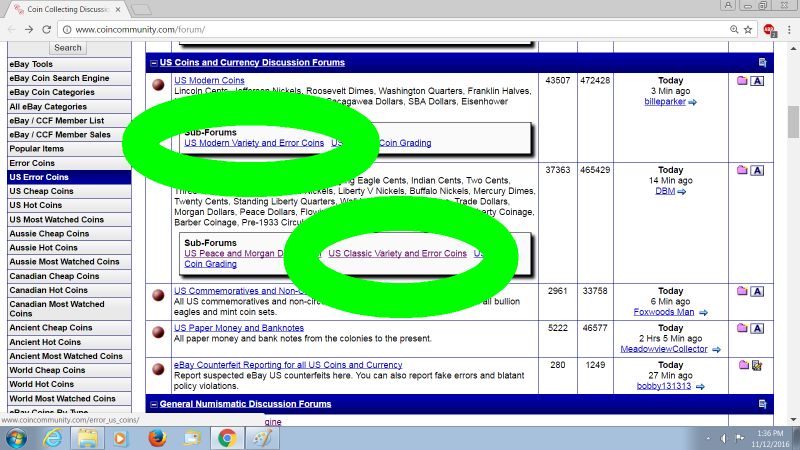Open the volume icon in the system tray
The image size is (800, 450).
(x=724, y=438)
